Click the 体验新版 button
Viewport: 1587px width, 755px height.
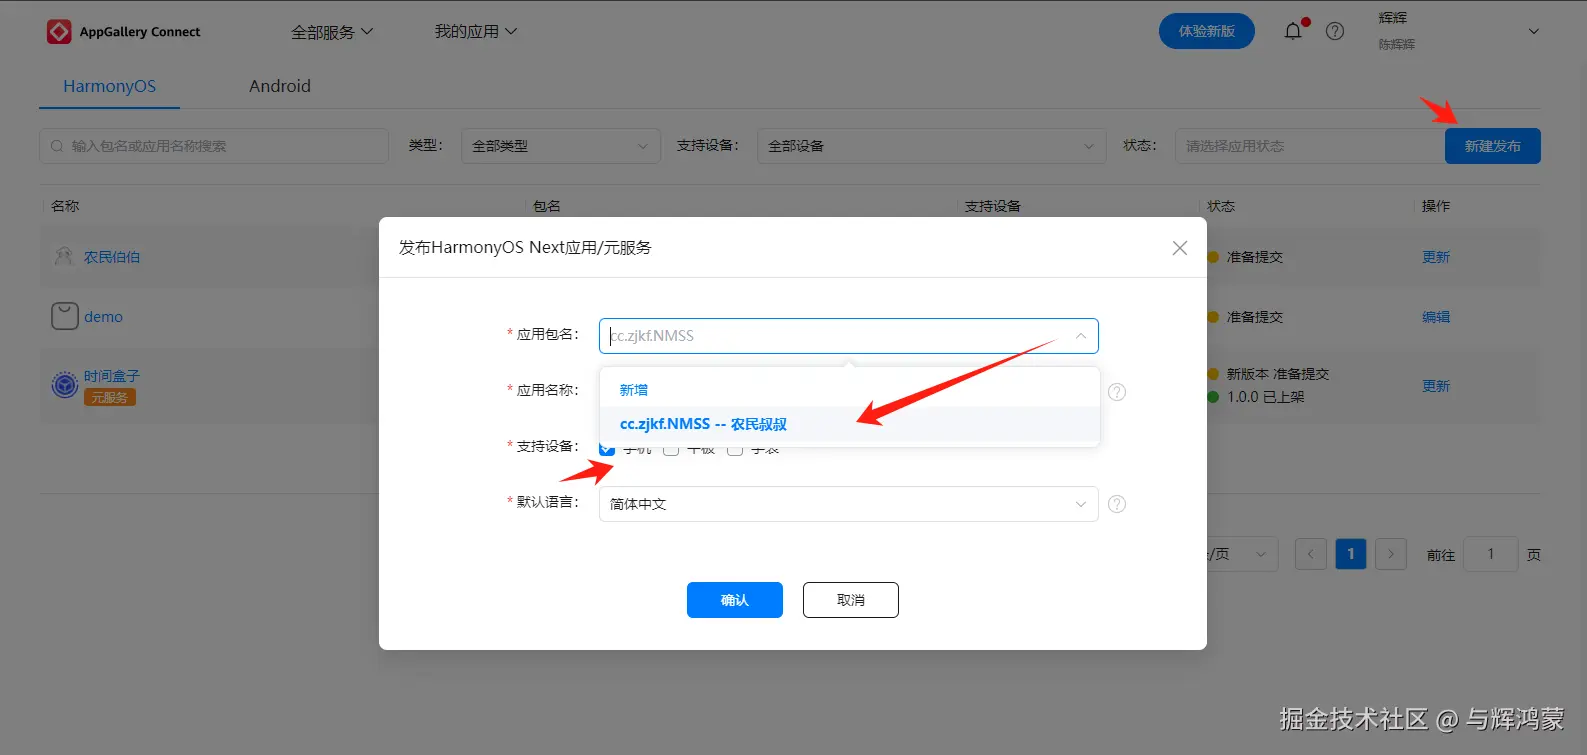(x=1207, y=31)
